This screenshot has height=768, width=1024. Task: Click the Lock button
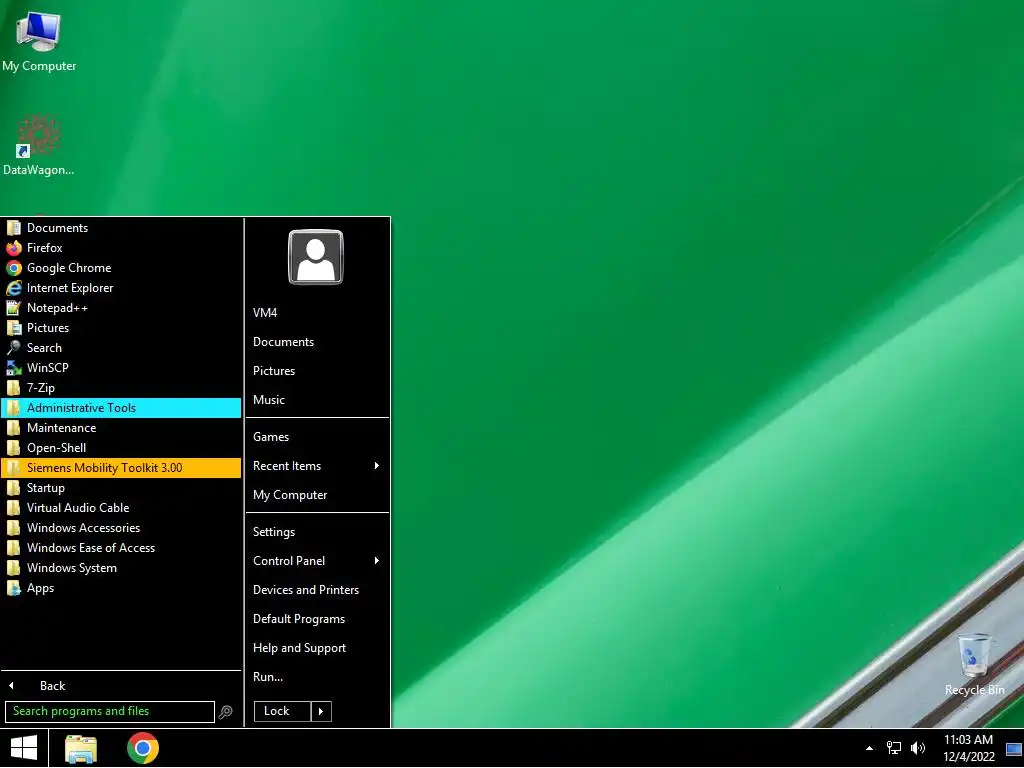click(282, 712)
